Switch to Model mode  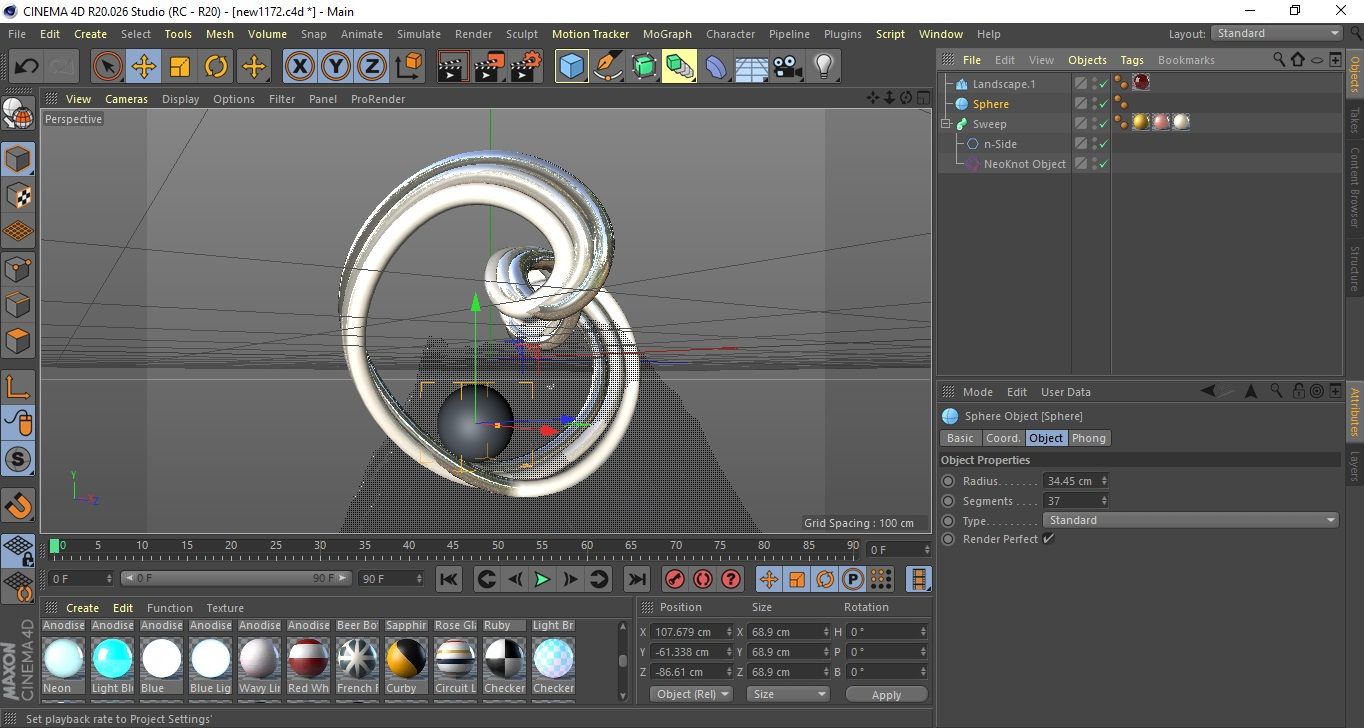click(18, 160)
